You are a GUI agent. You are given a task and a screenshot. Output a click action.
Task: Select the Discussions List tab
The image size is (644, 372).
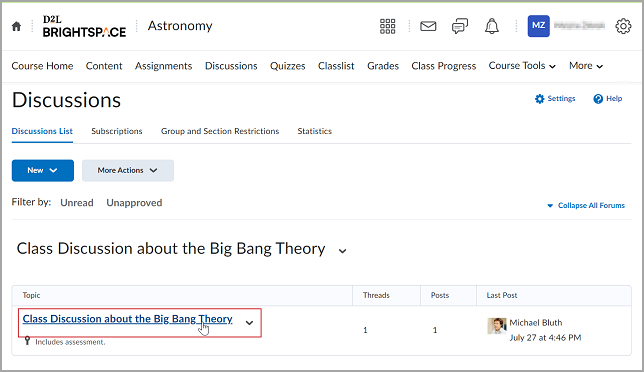pyautogui.click(x=42, y=131)
